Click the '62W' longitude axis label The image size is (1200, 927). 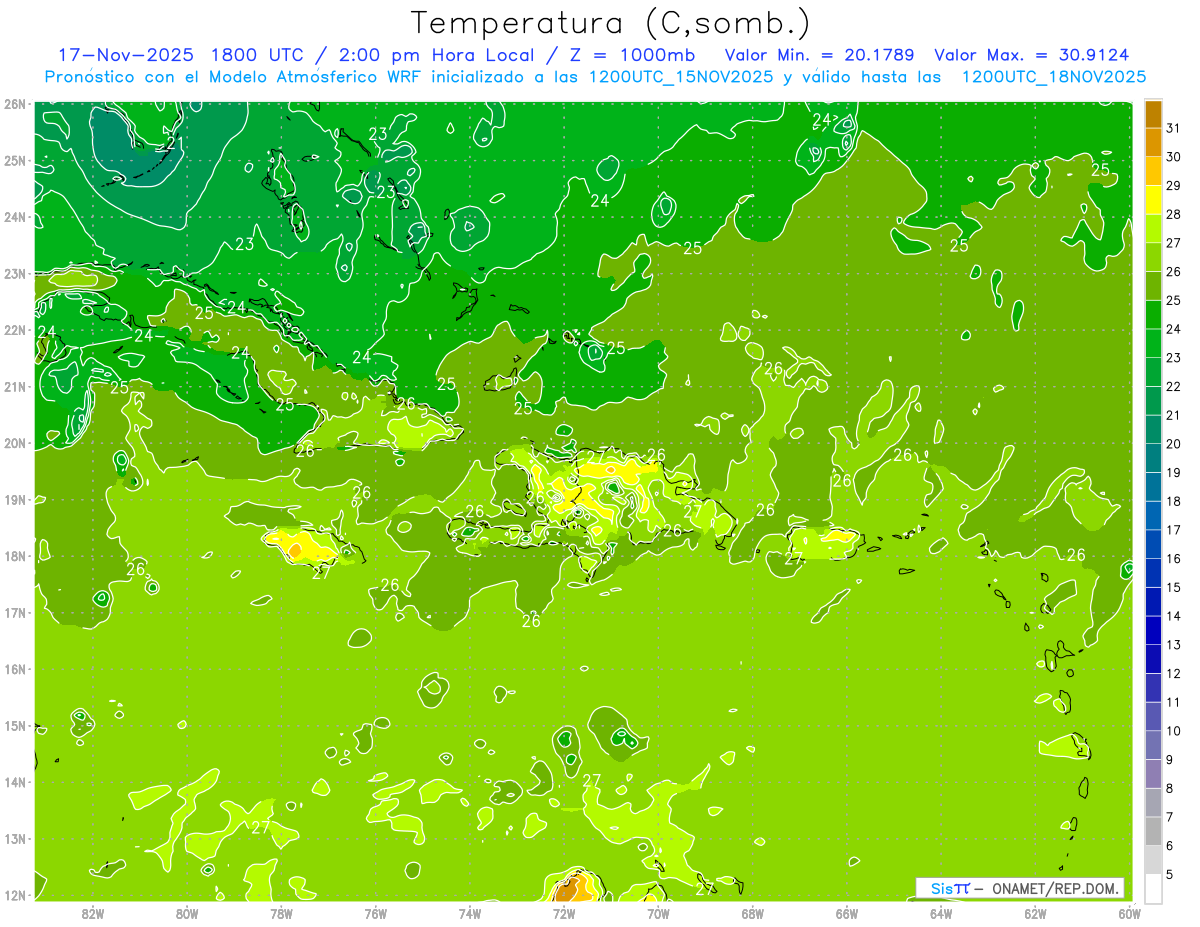pyautogui.click(x=1035, y=913)
